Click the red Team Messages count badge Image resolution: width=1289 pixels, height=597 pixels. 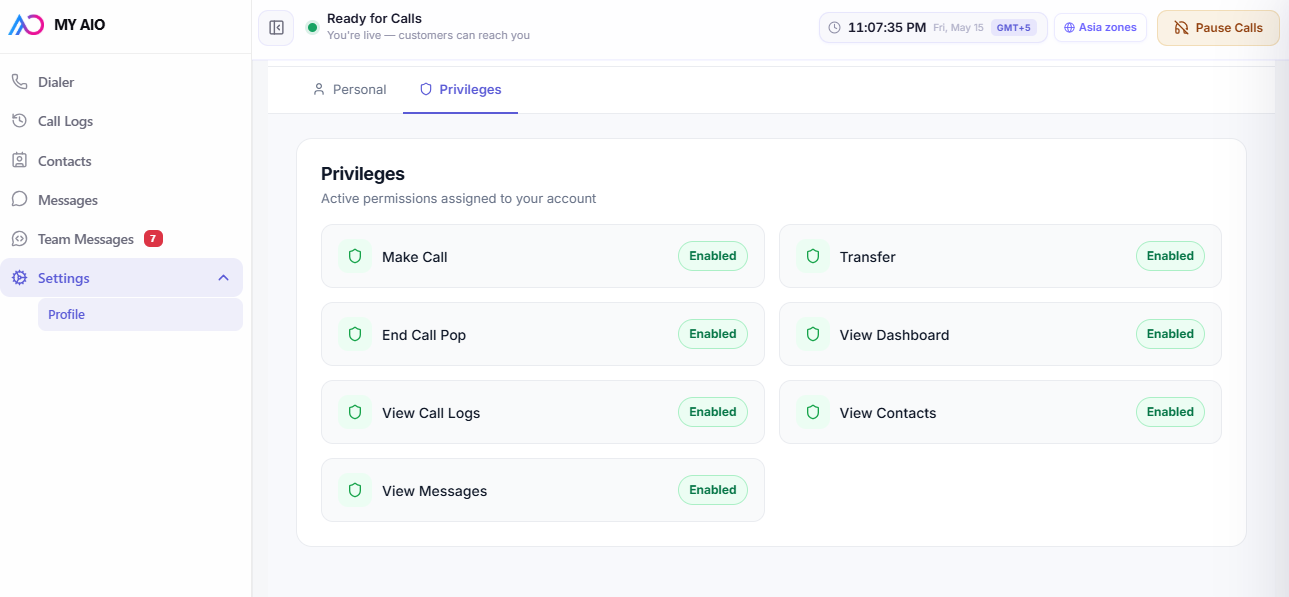[x=153, y=238]
